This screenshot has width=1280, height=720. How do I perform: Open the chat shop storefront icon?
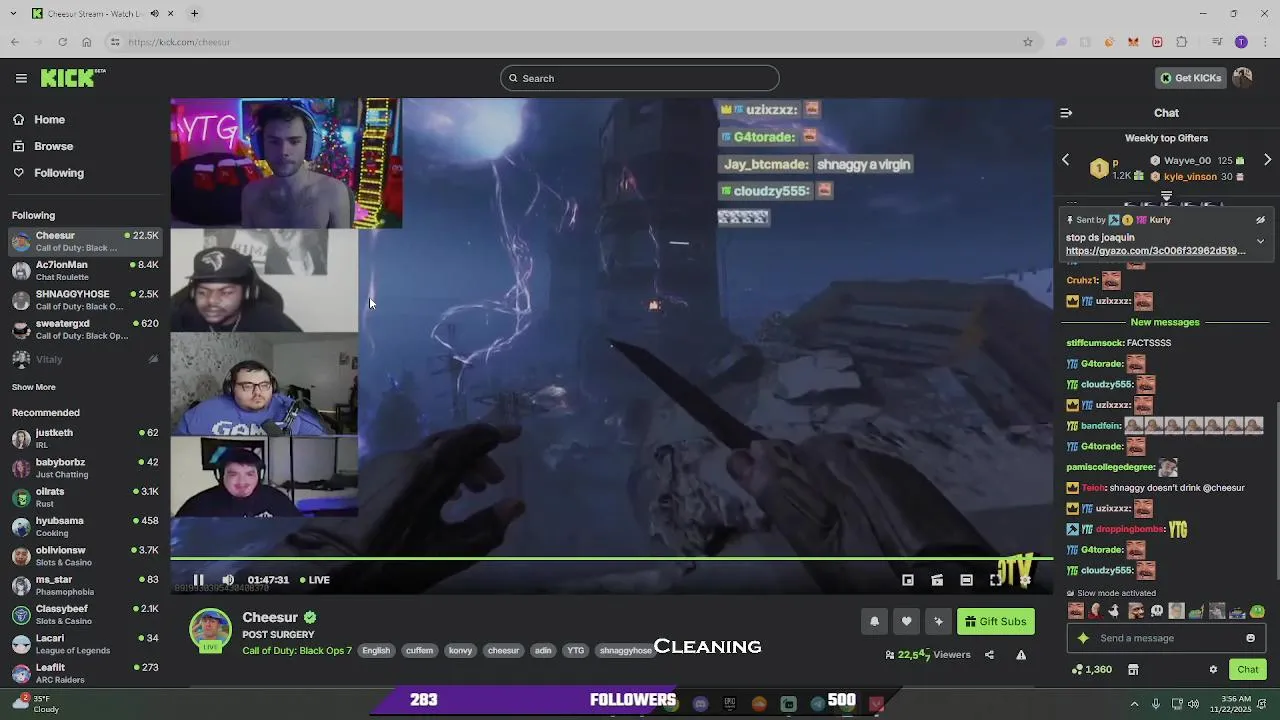1133,670
